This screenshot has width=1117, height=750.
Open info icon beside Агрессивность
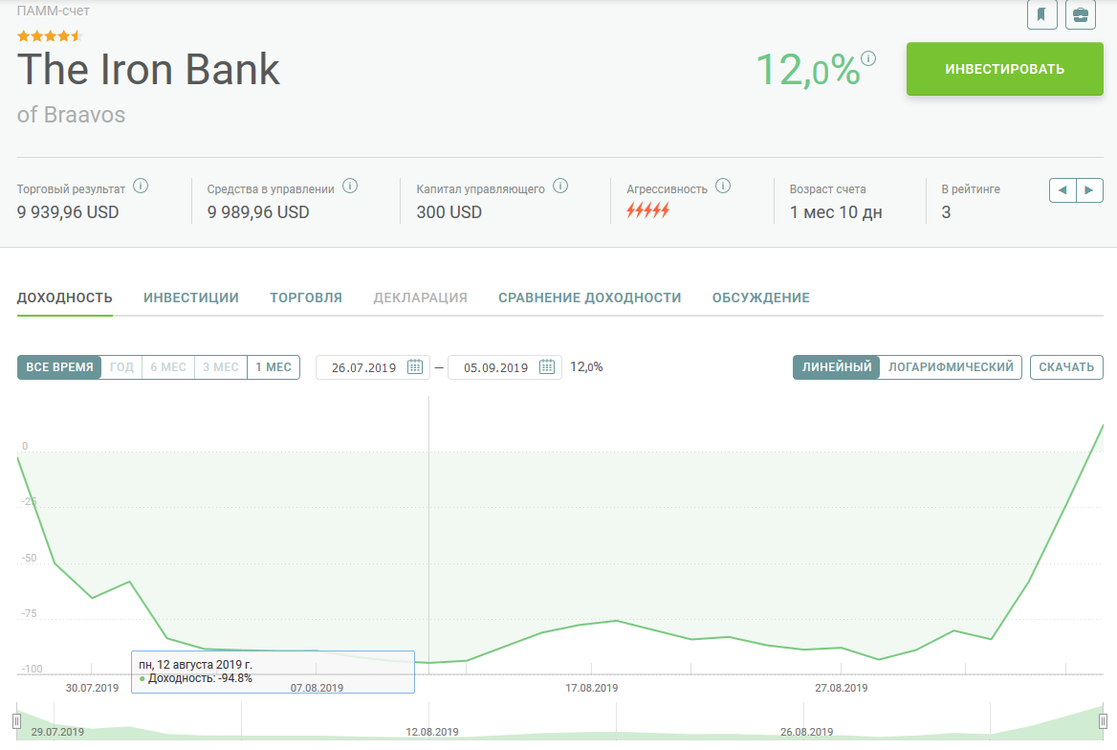pos(723,187)
